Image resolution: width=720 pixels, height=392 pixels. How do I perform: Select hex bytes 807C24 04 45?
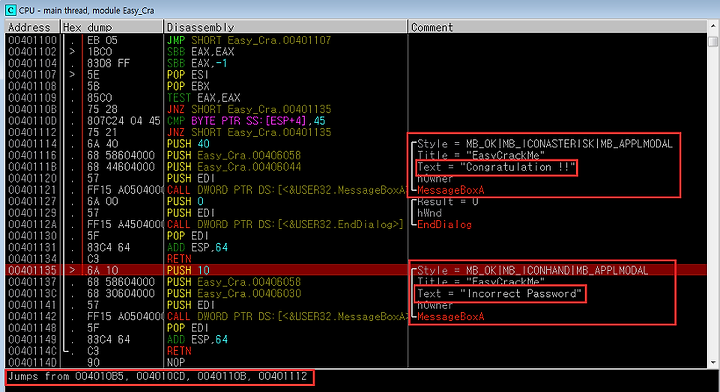124,121
